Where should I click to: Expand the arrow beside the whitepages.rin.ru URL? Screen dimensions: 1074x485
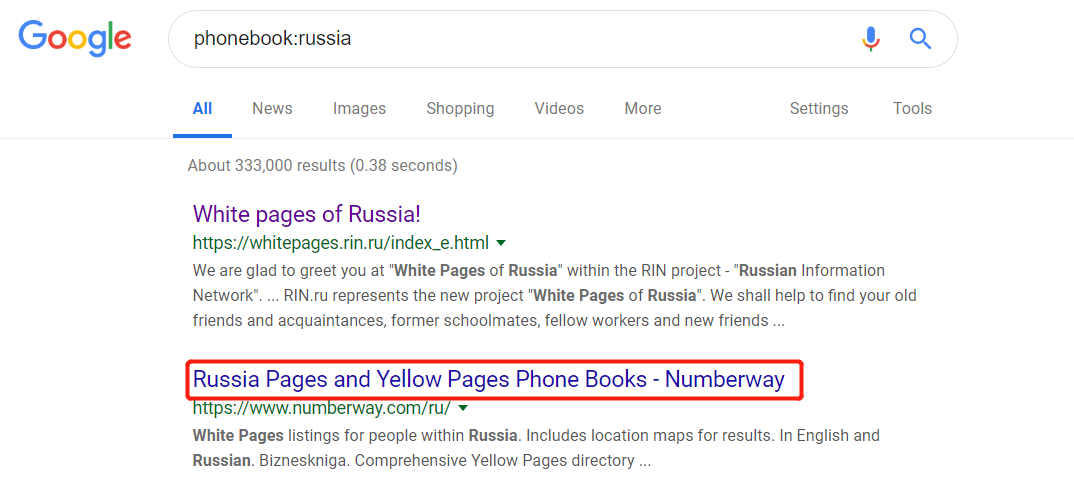click(x=501, y=243)
